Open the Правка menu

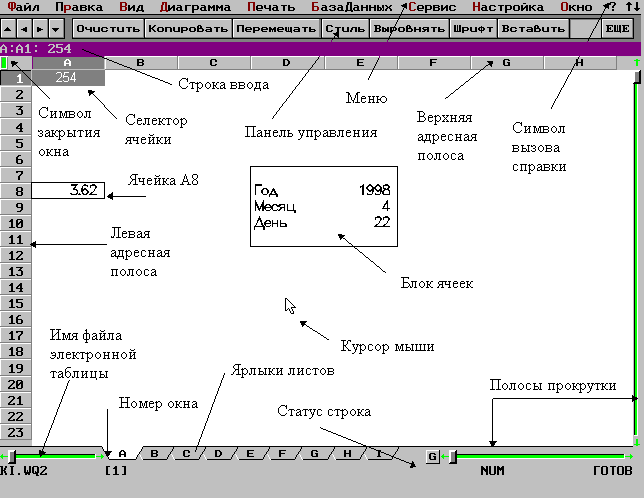pyautogui.click(x=79, y=7)
